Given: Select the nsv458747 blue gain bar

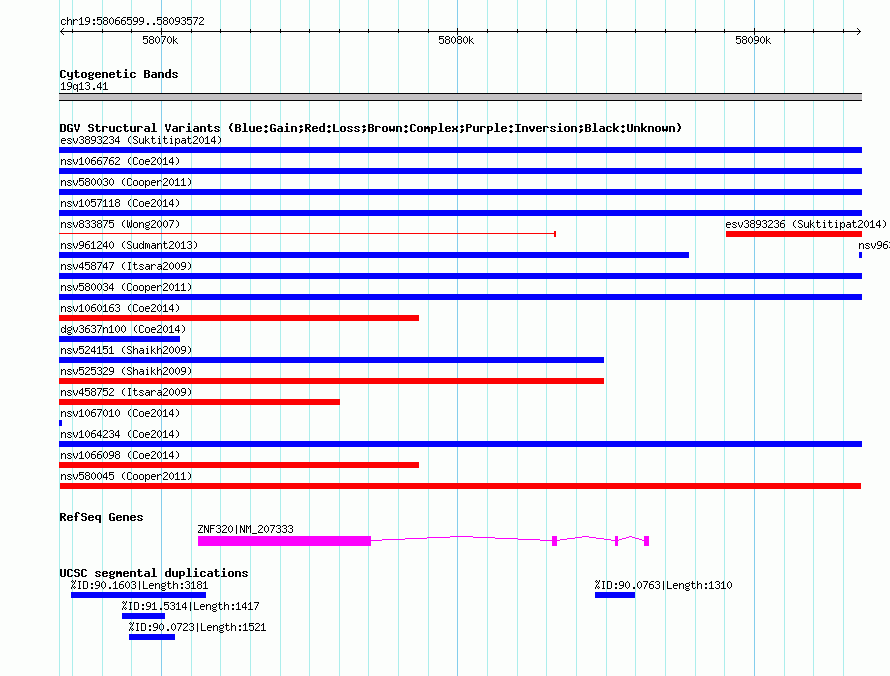Looking at the screenshot, I should (x=460, y=276).
